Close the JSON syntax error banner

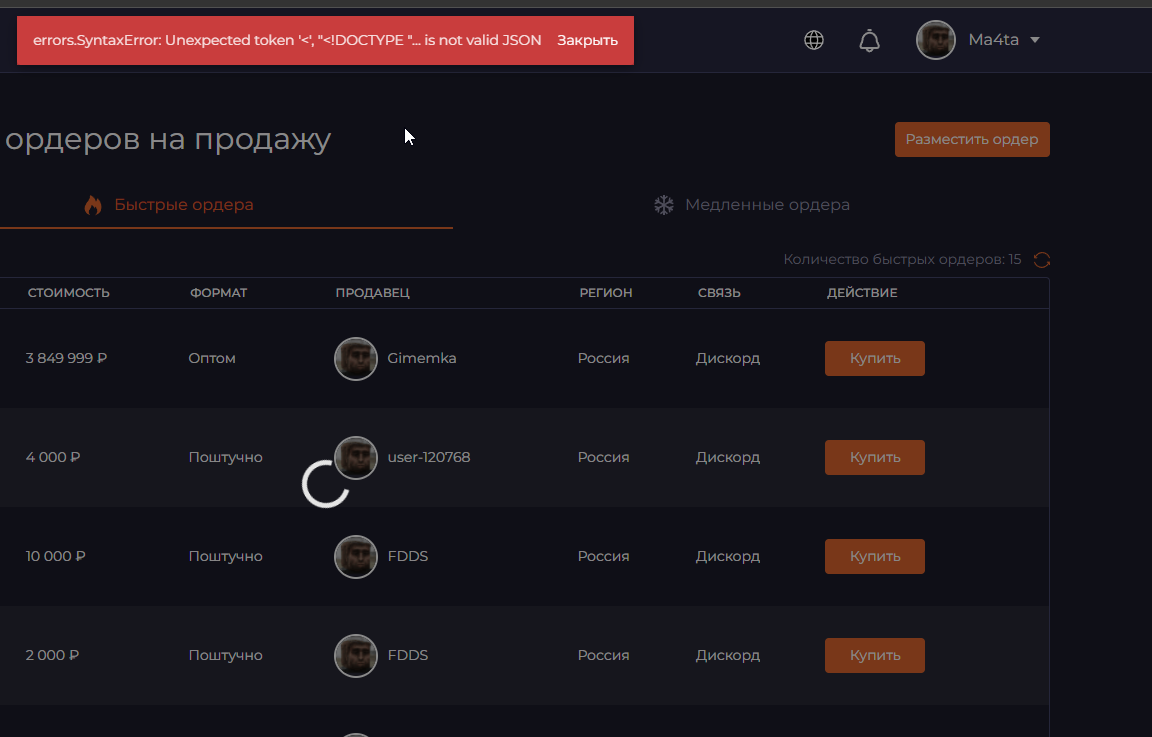[587, 40]
